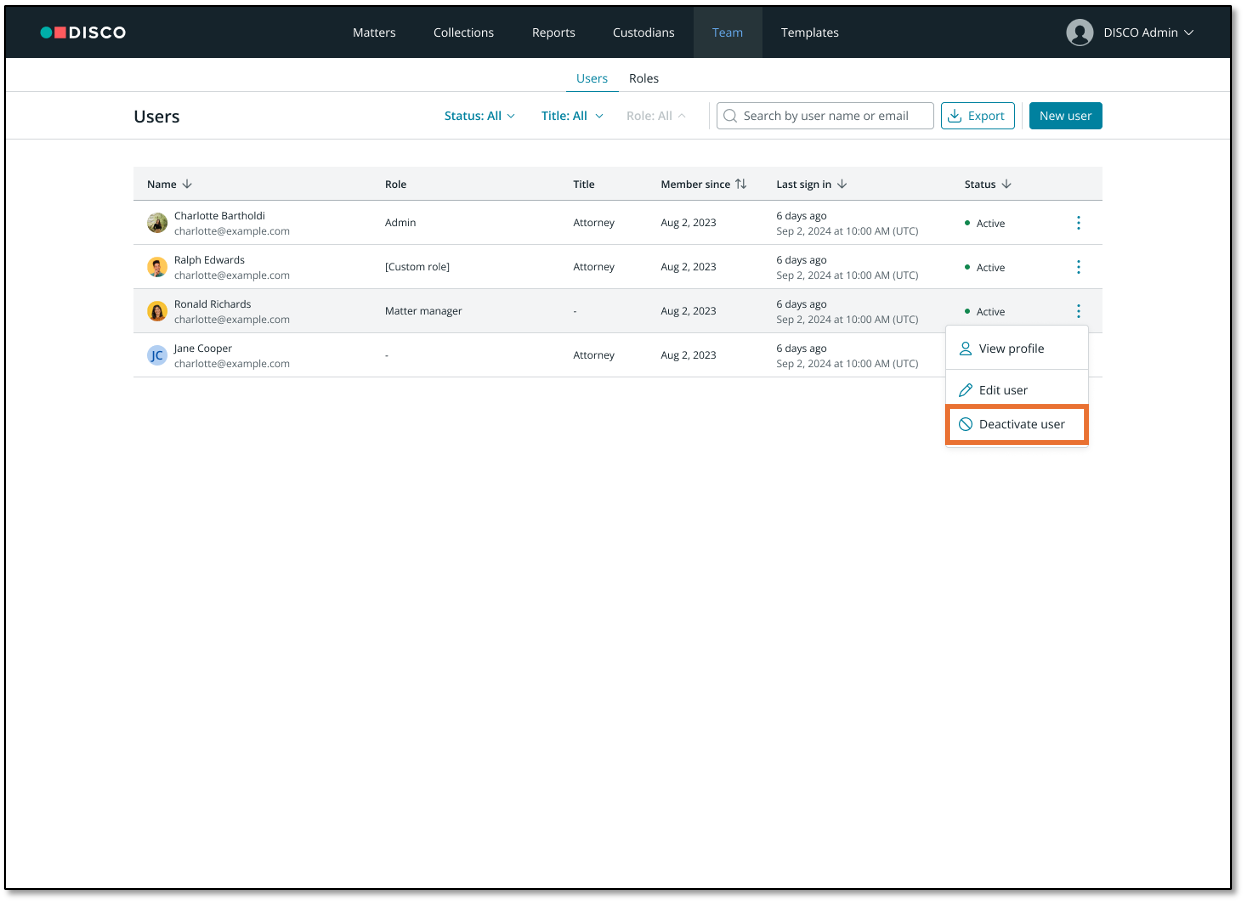Open Ralph Edwards' three-dot actions menu

[x=1078, y=267]
